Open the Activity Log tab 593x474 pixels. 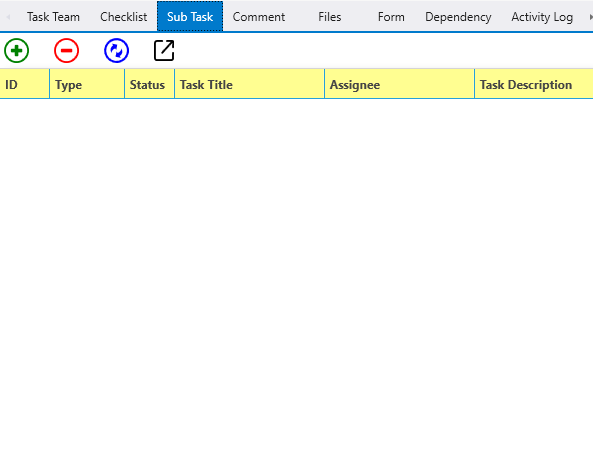point(542,17)
